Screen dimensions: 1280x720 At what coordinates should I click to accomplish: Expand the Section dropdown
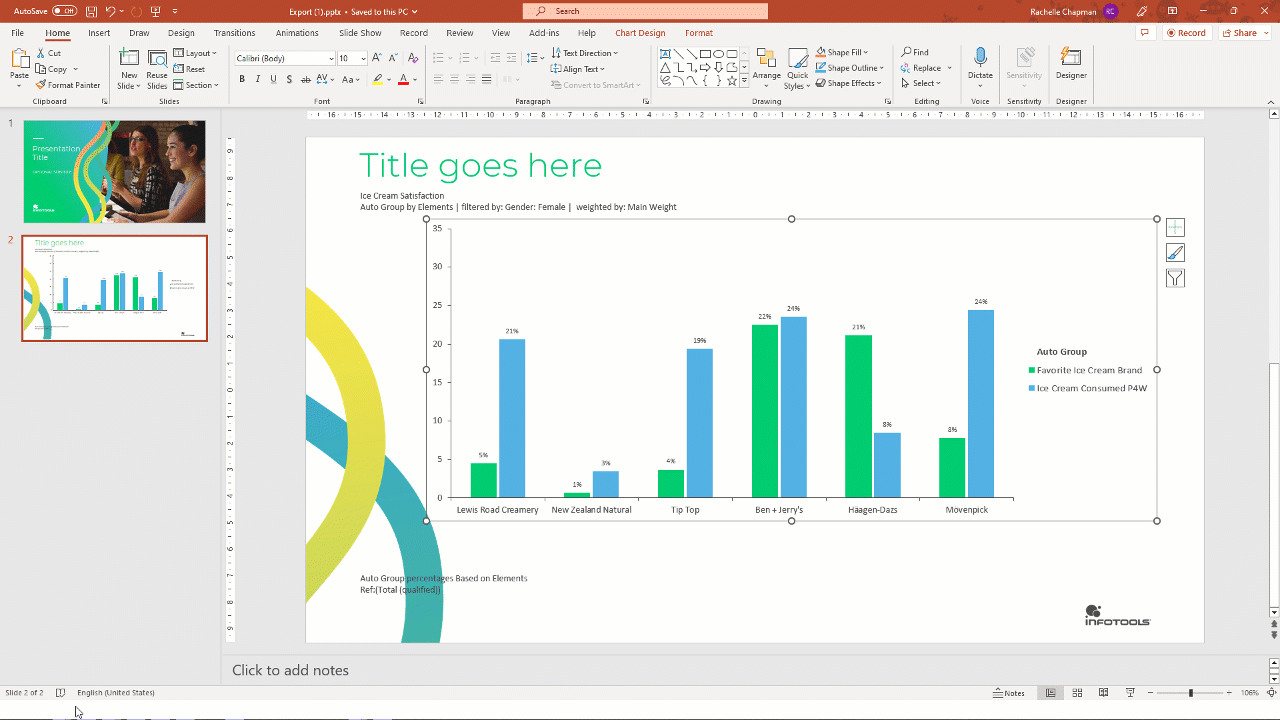coord(196,85)
